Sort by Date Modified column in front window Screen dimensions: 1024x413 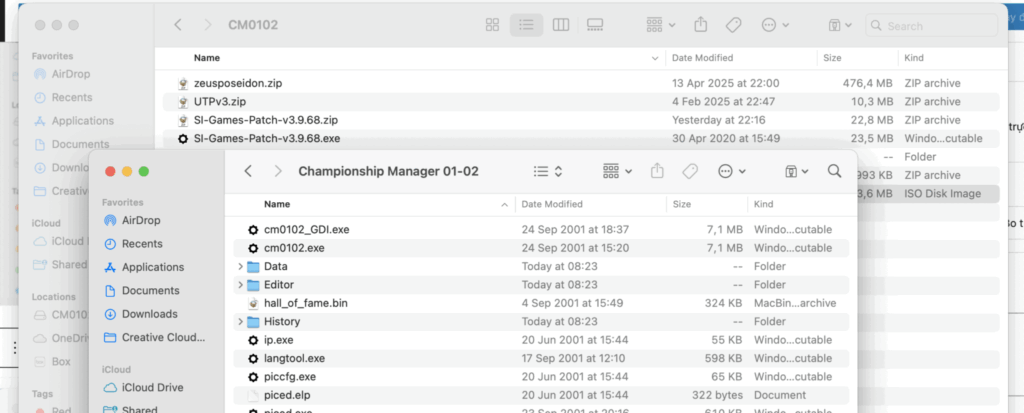(x=552, y=204)
